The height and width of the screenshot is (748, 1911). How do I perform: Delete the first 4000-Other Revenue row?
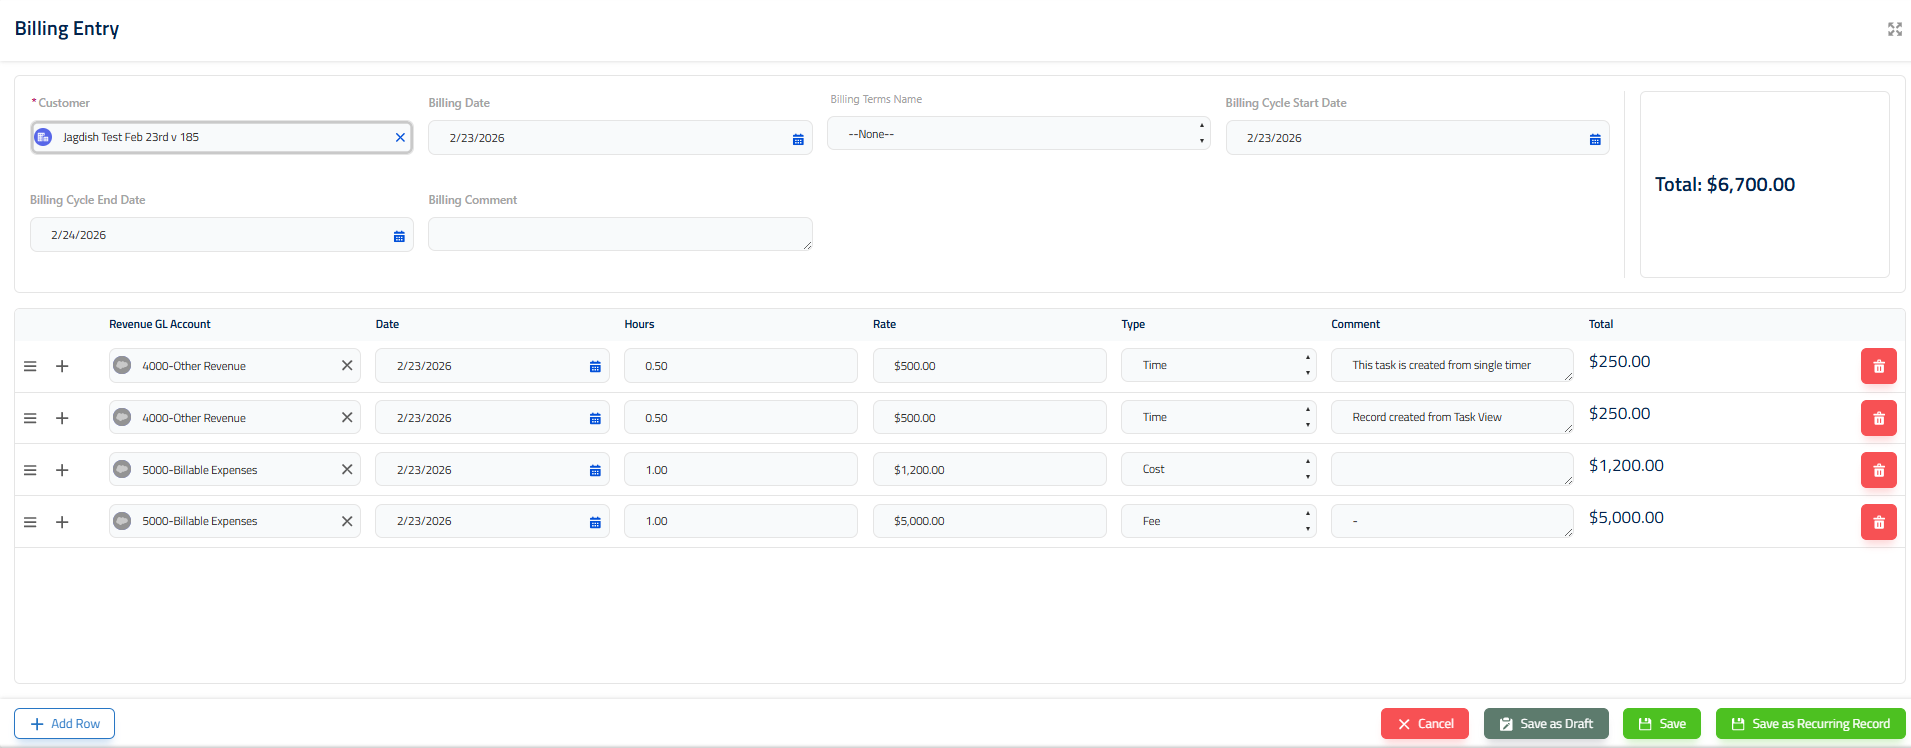coord(1878,366)
